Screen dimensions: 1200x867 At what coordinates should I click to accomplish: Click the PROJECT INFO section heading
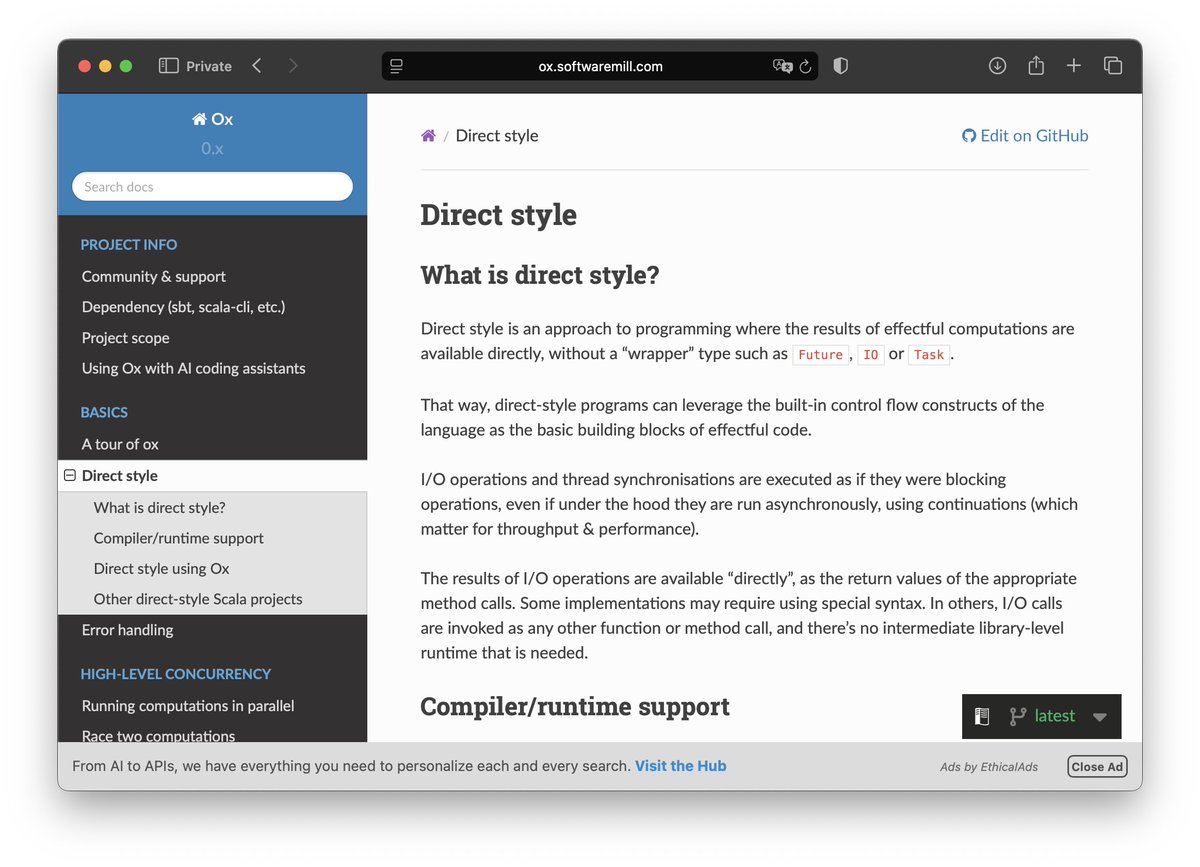pos(129,245)
